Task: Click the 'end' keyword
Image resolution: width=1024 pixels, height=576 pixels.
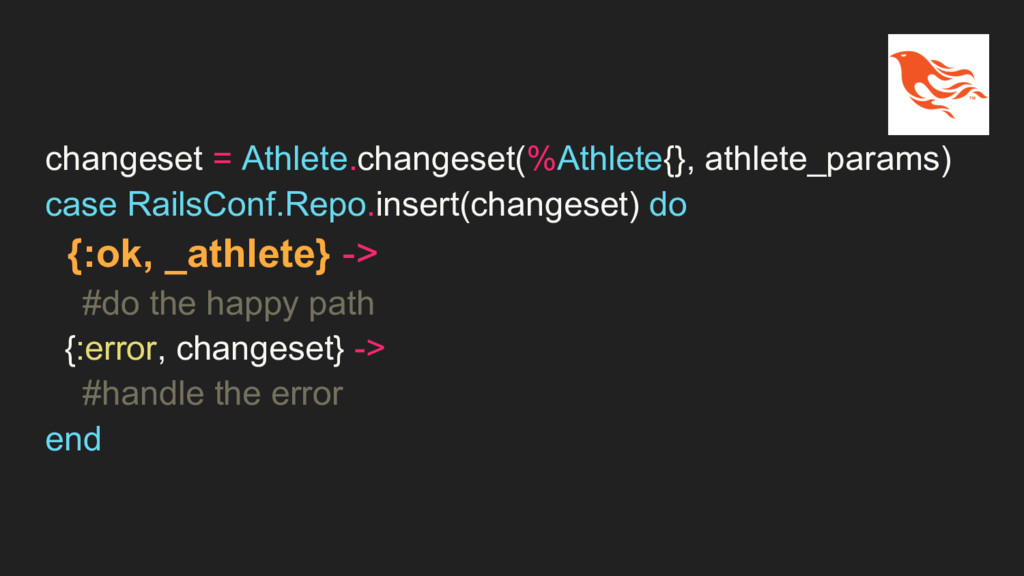Action: click(73, 439)
